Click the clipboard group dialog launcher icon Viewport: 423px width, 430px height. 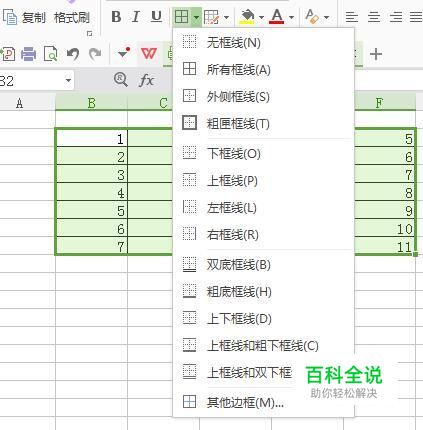pyautogui.click(x=89, y=33)
